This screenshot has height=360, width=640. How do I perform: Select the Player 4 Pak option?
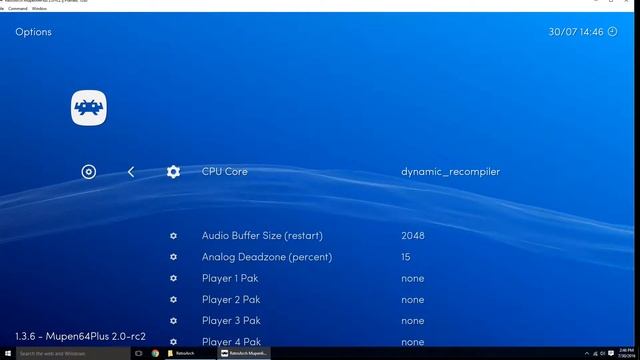click(x=231, y=342)
